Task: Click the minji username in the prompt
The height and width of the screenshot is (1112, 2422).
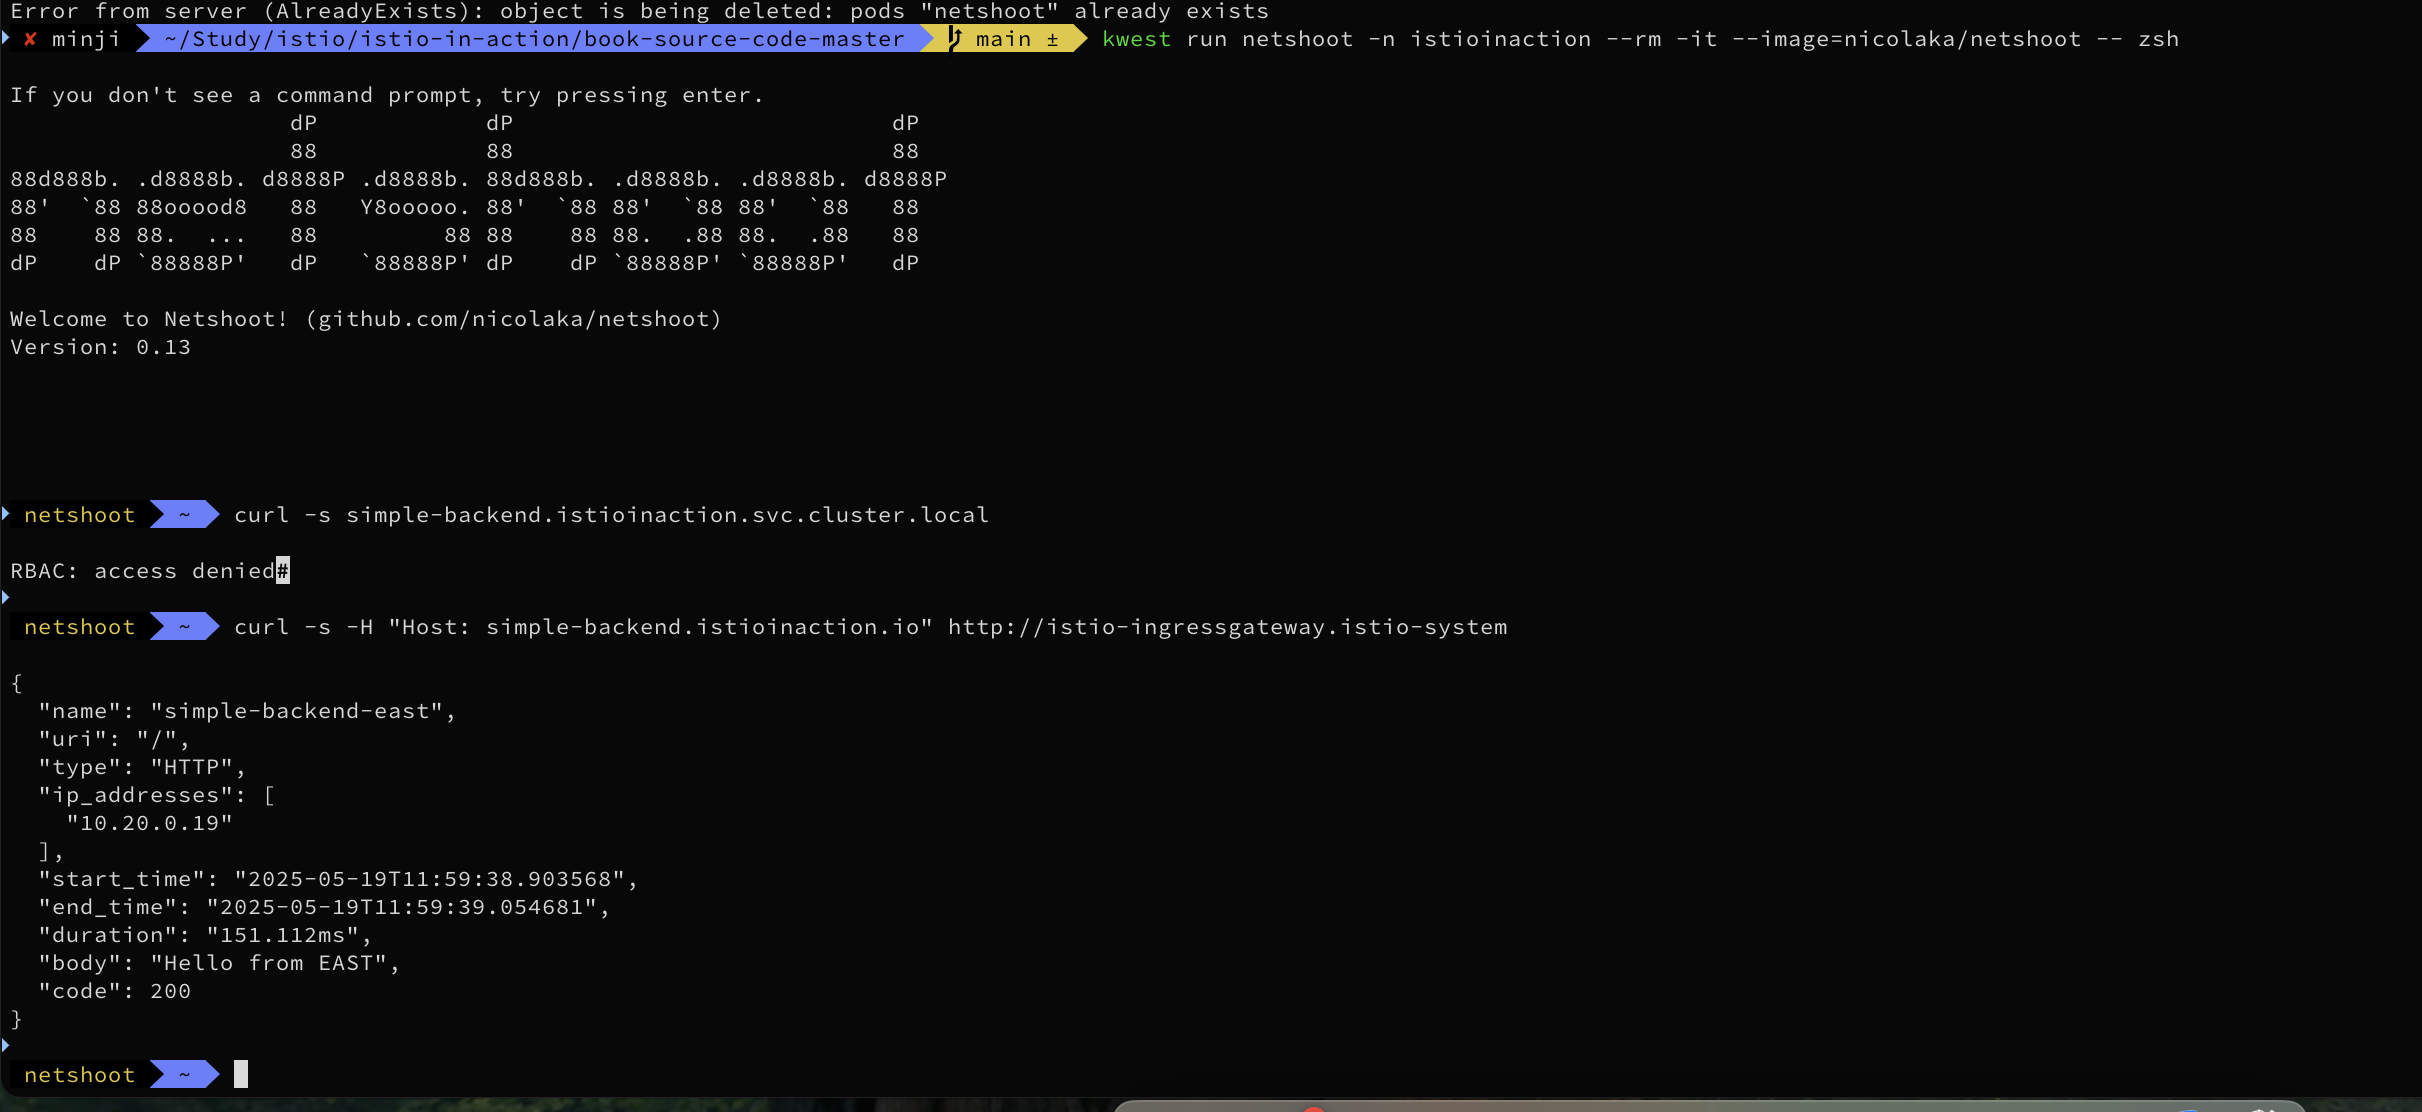Action: click(86, 39)
